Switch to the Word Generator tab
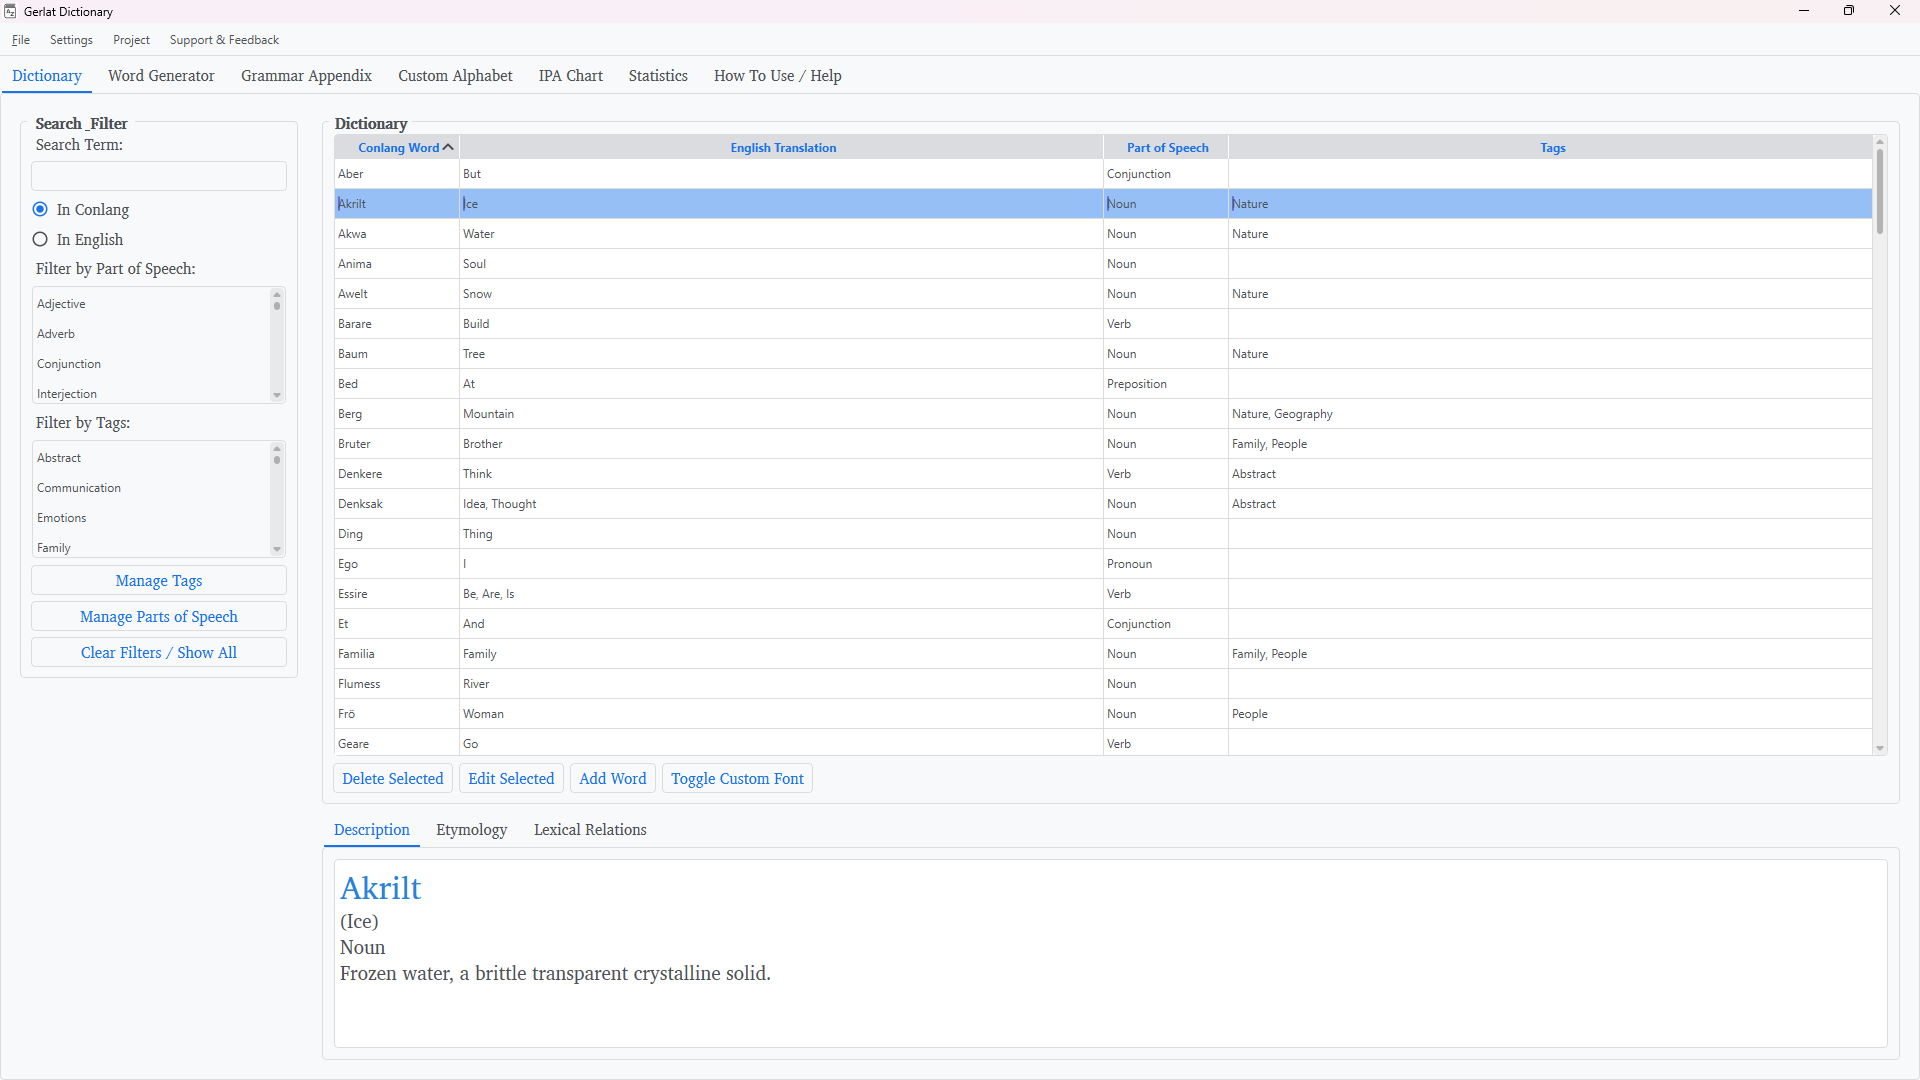 (161, 76)
